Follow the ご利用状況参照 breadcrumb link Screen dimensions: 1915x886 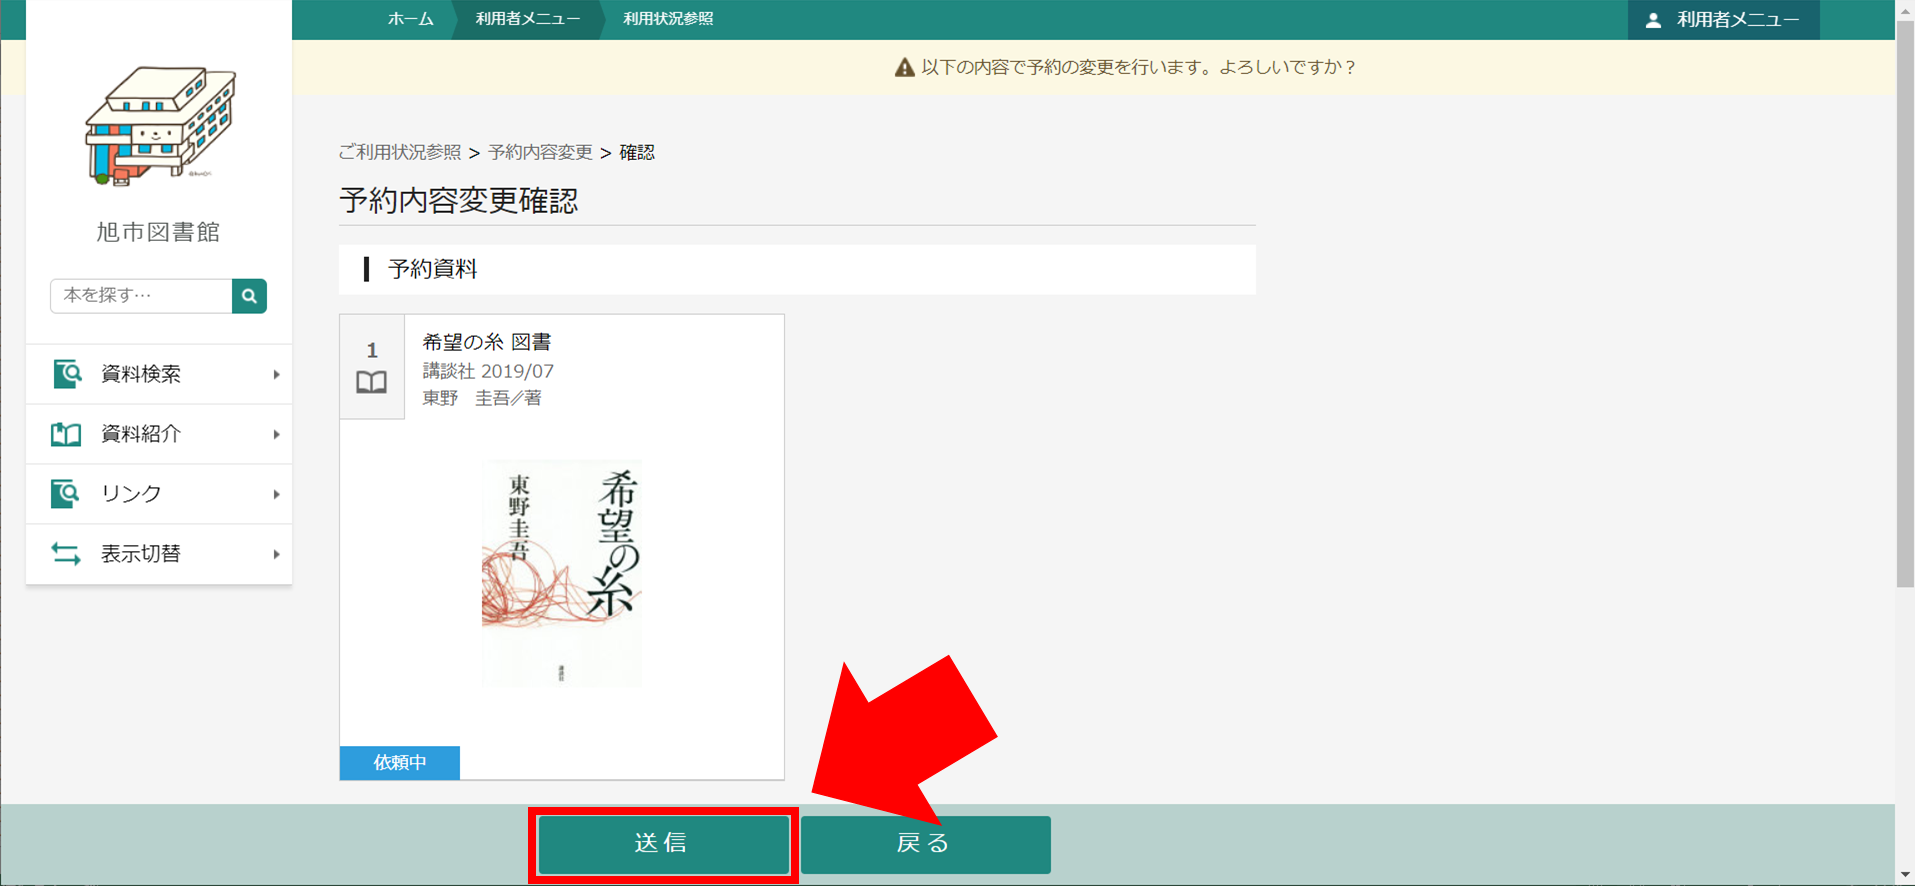click(x=399, y=152)
